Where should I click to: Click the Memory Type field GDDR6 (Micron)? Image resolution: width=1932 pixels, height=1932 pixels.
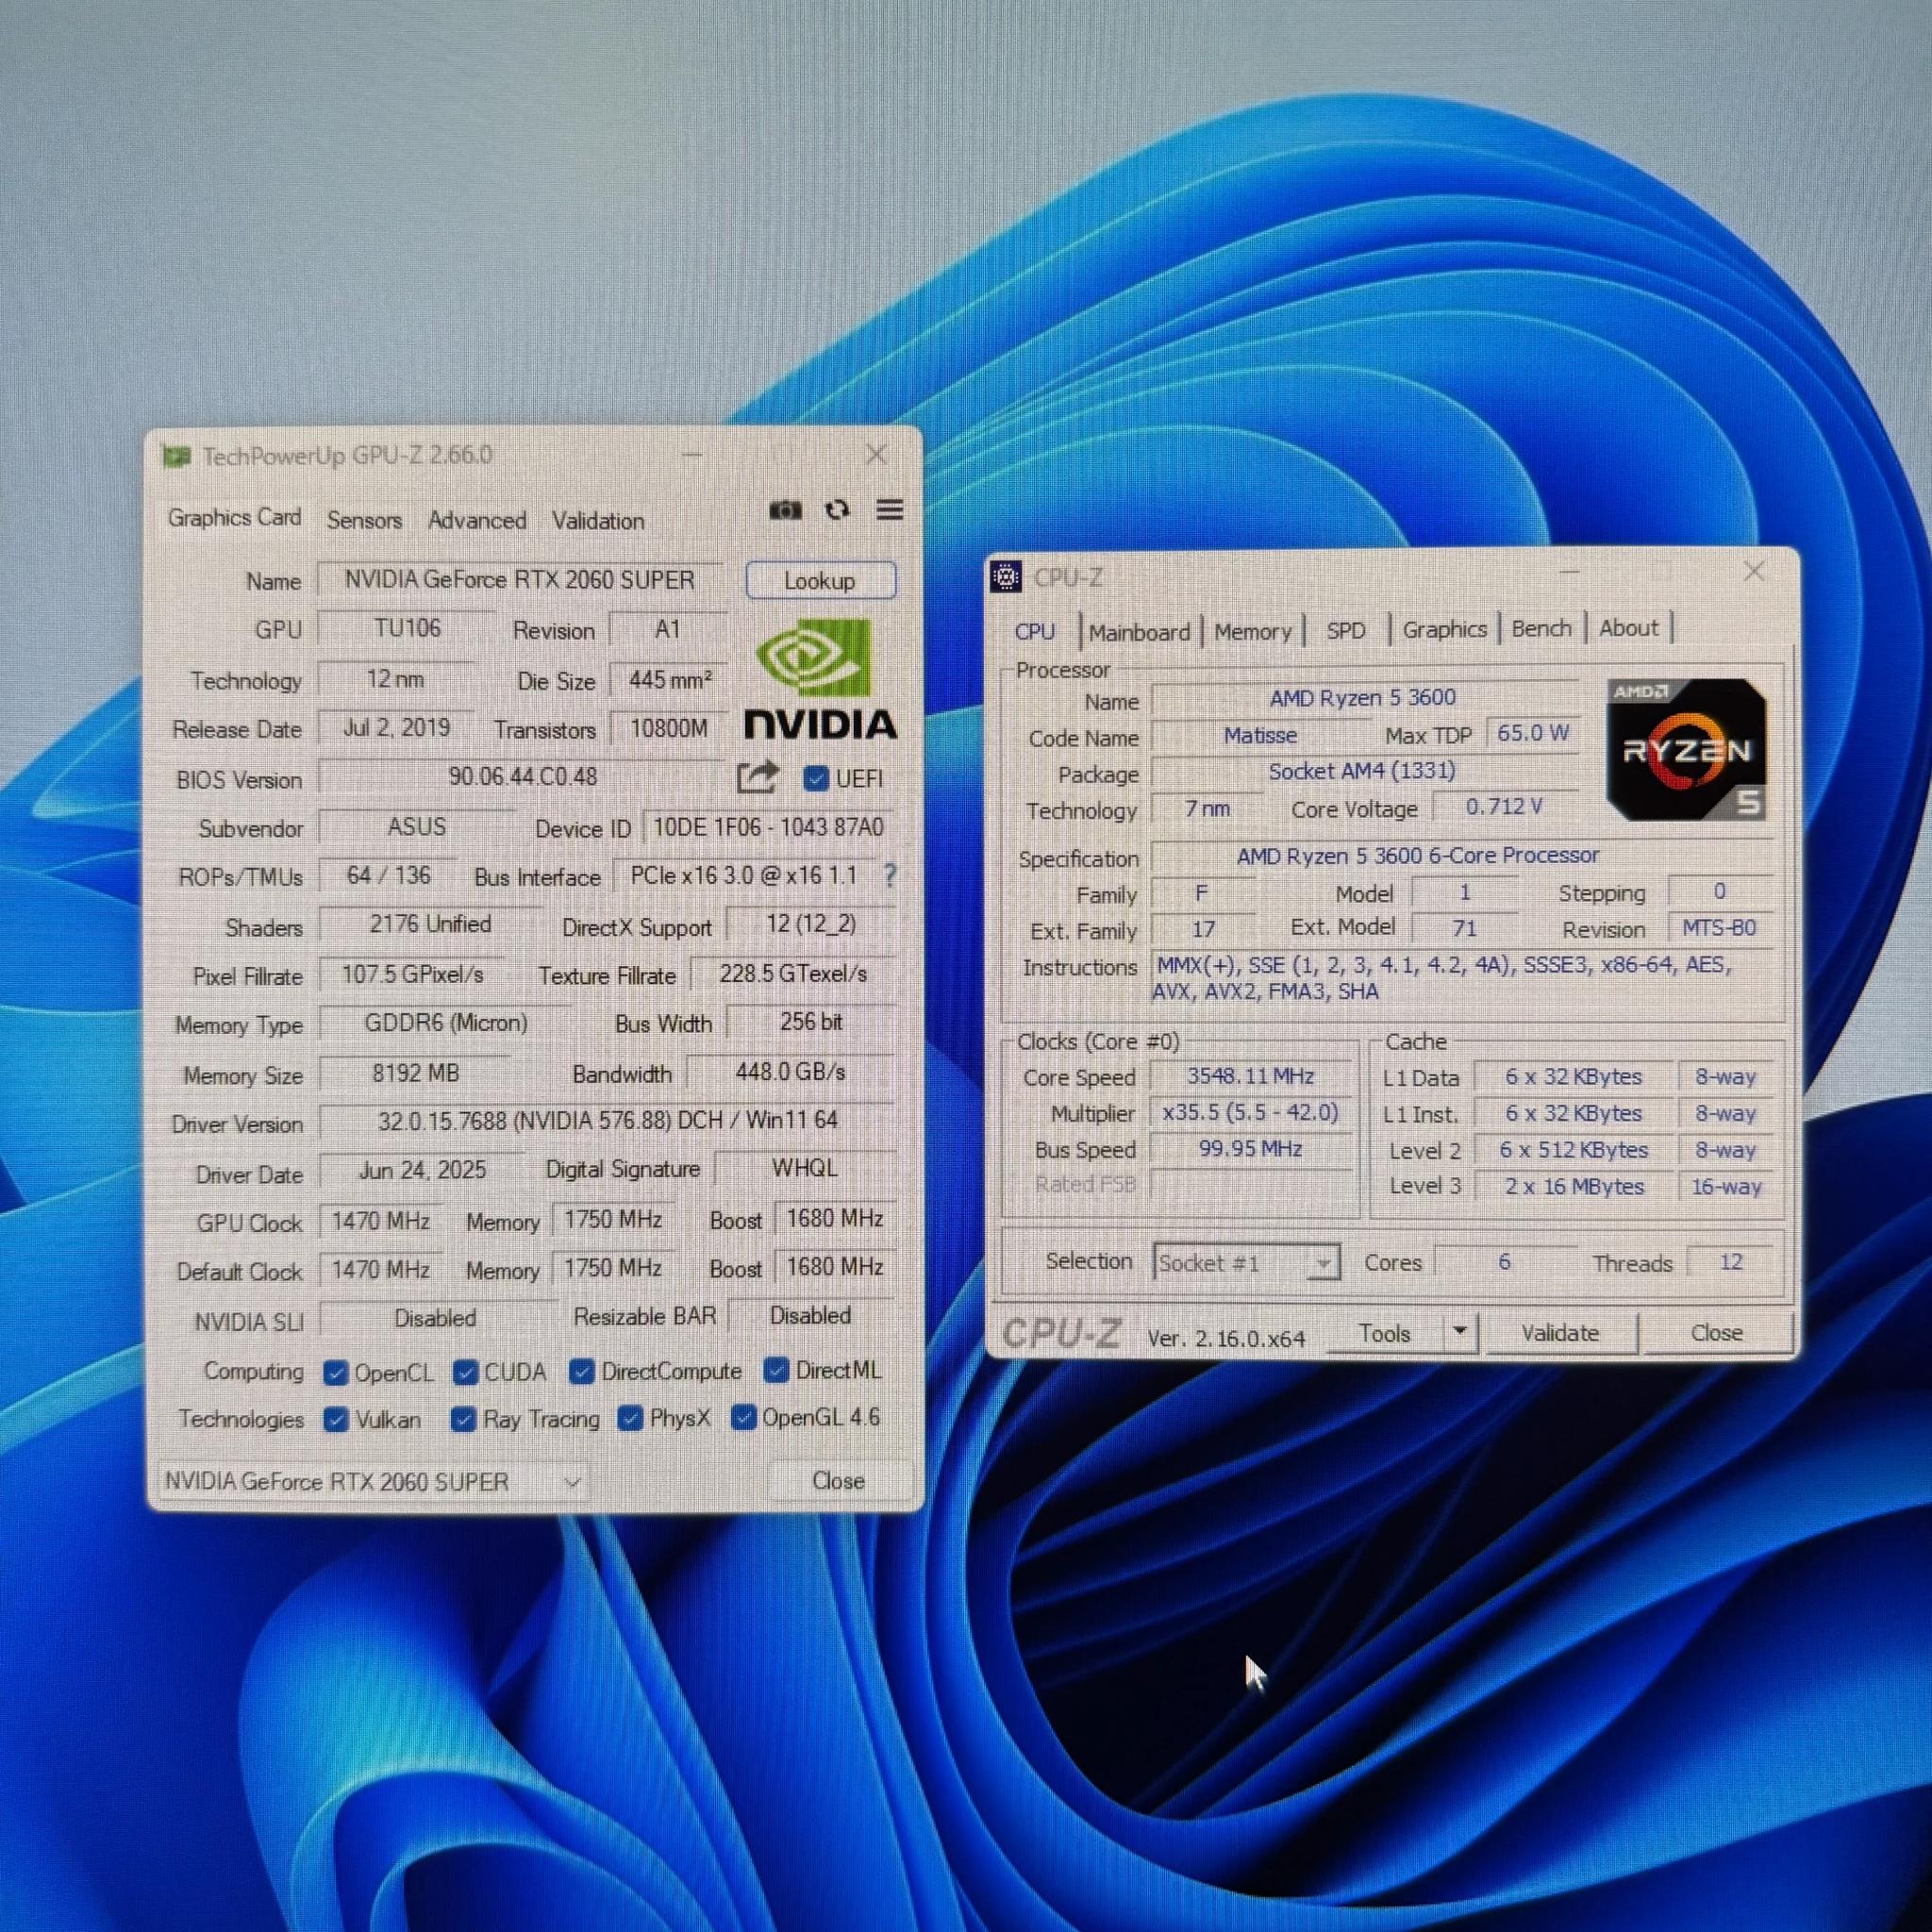click(446, 1022)
